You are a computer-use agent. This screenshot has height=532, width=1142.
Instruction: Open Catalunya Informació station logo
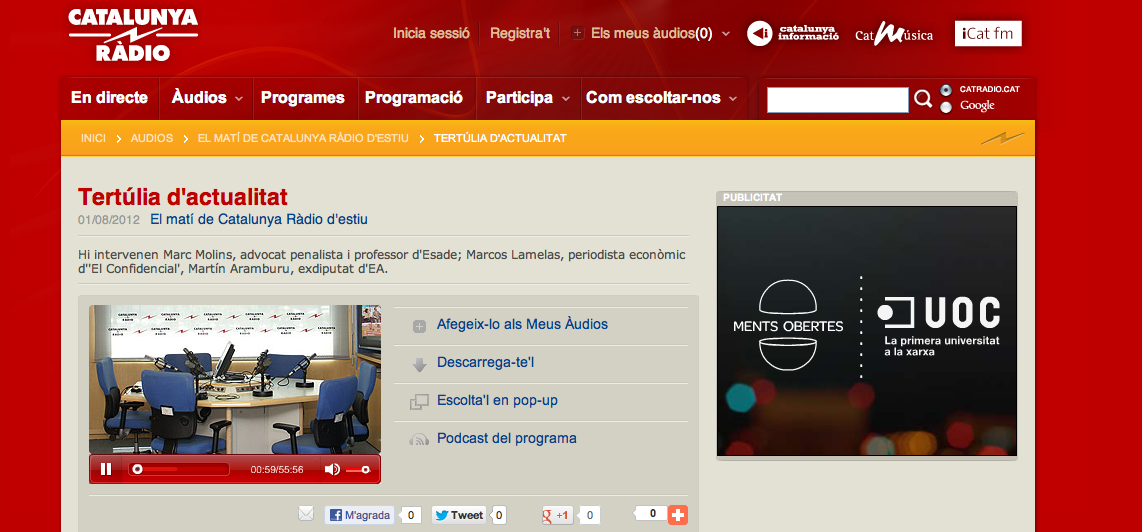792,33
